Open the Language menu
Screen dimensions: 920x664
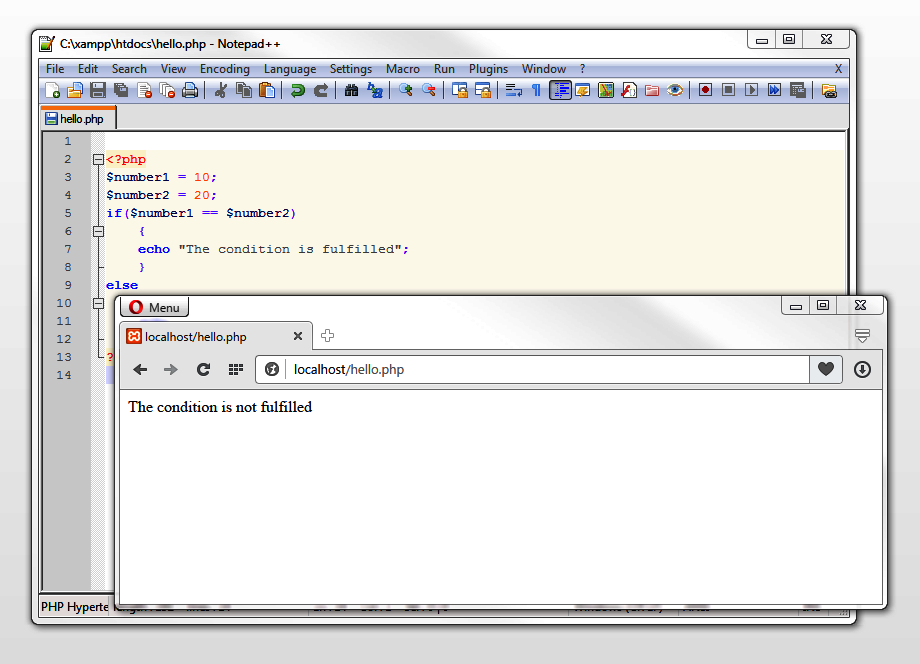(x=290, y=69)
